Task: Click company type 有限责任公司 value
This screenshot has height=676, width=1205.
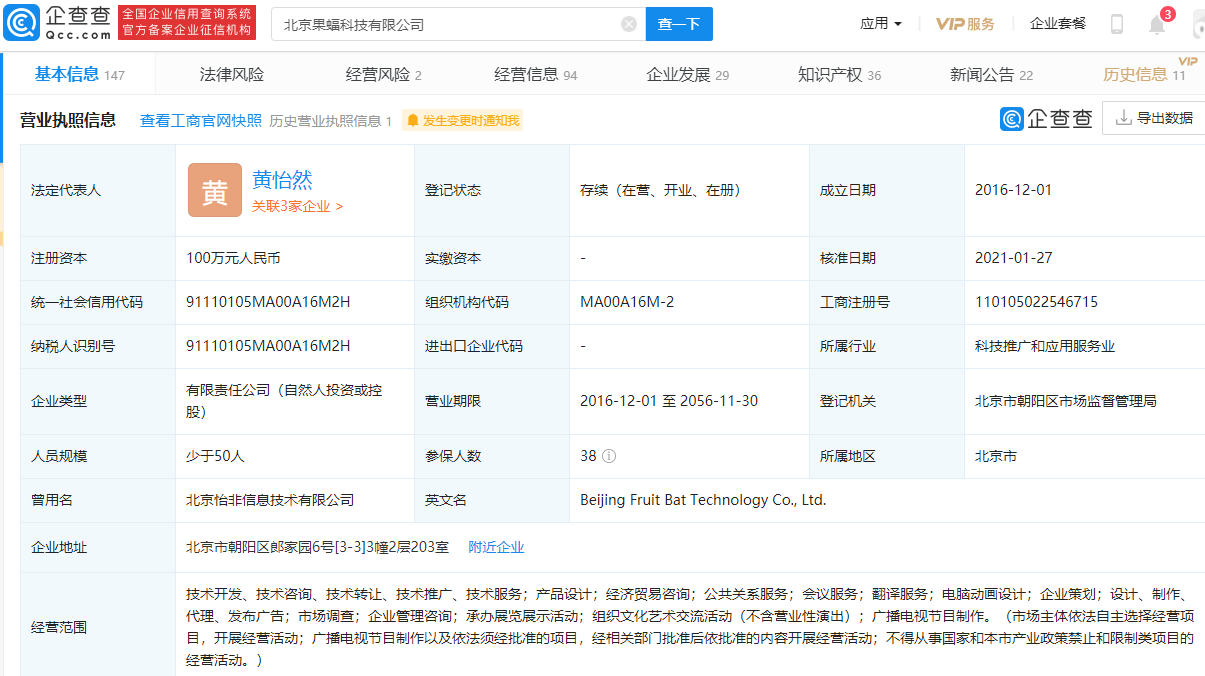Action: [284, 401]
